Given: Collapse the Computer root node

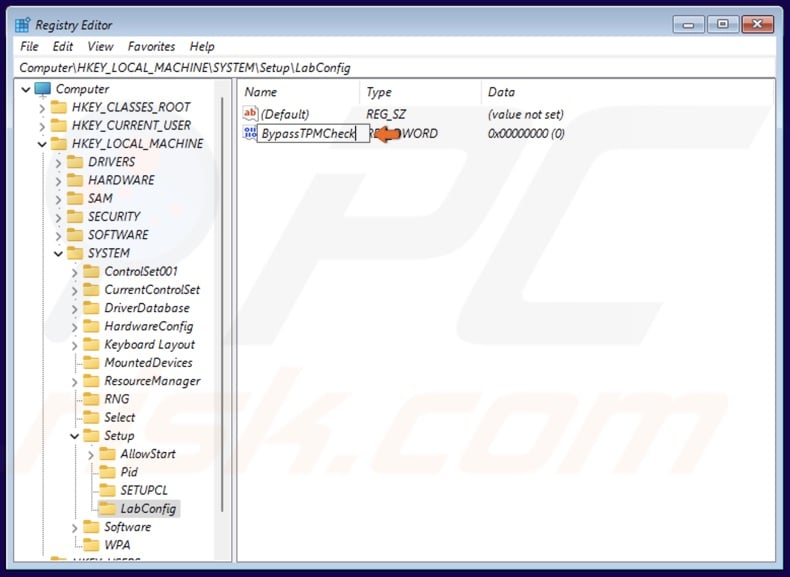Looking at the screenshot, I should pyautogui.click(x=26, y=90).
